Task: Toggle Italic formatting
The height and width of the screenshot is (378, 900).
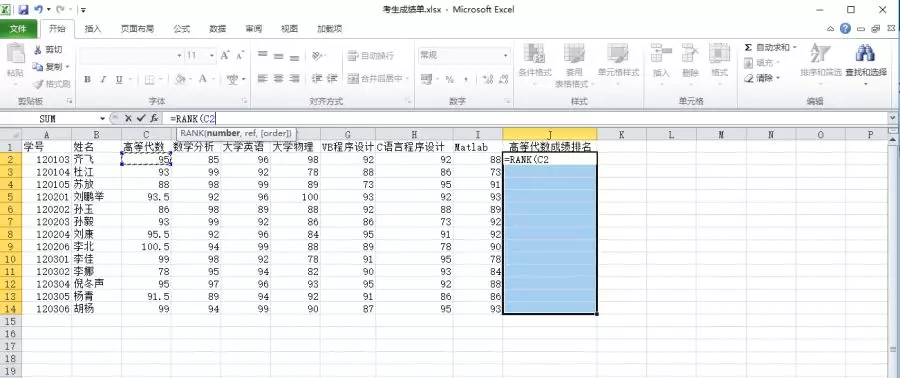Action: coord(103,79)
